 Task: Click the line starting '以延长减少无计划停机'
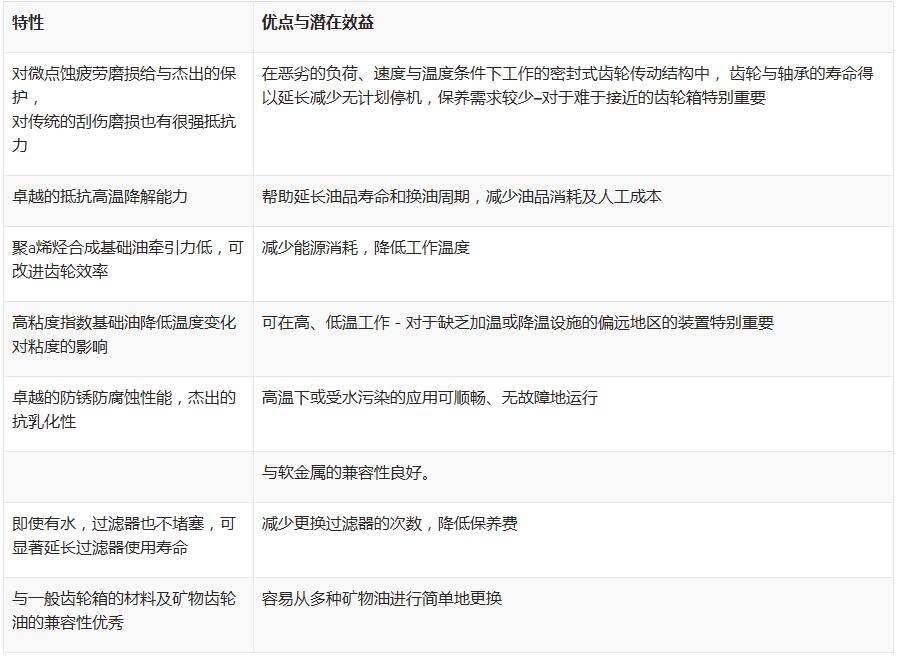pyautogui.click(x=513, y=98)
